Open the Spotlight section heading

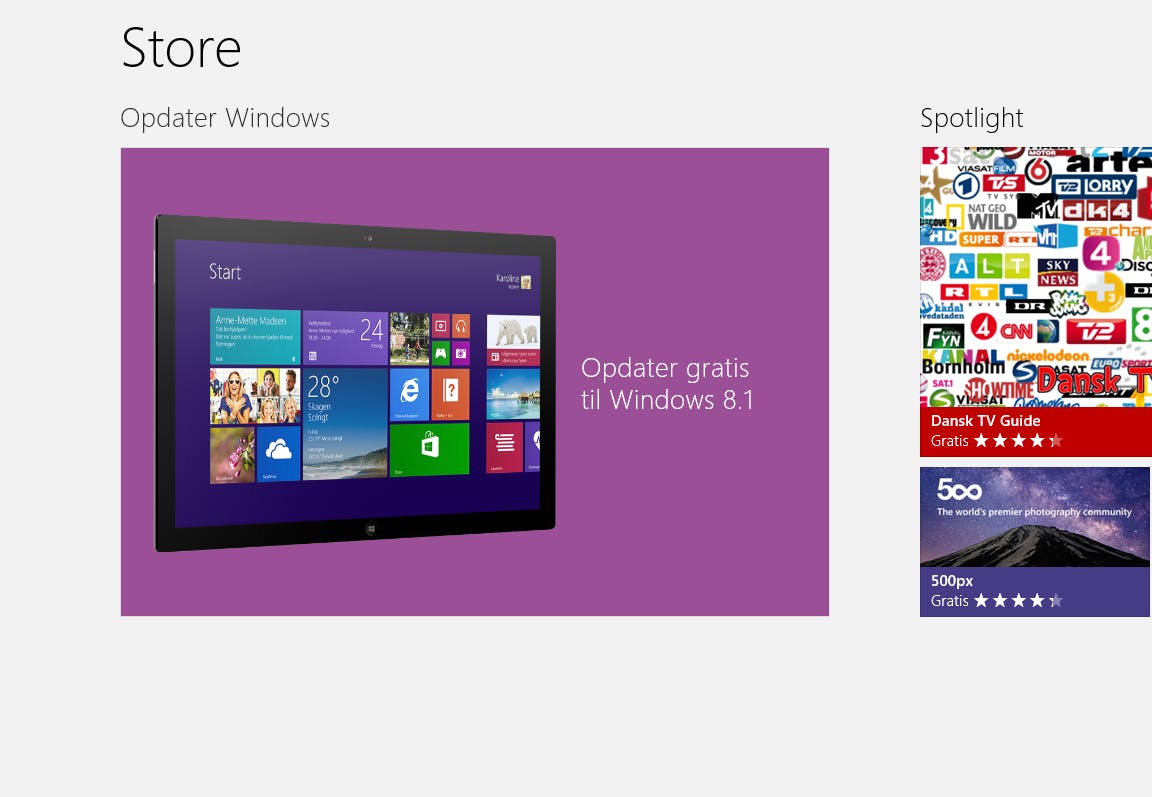click(971, 118)
